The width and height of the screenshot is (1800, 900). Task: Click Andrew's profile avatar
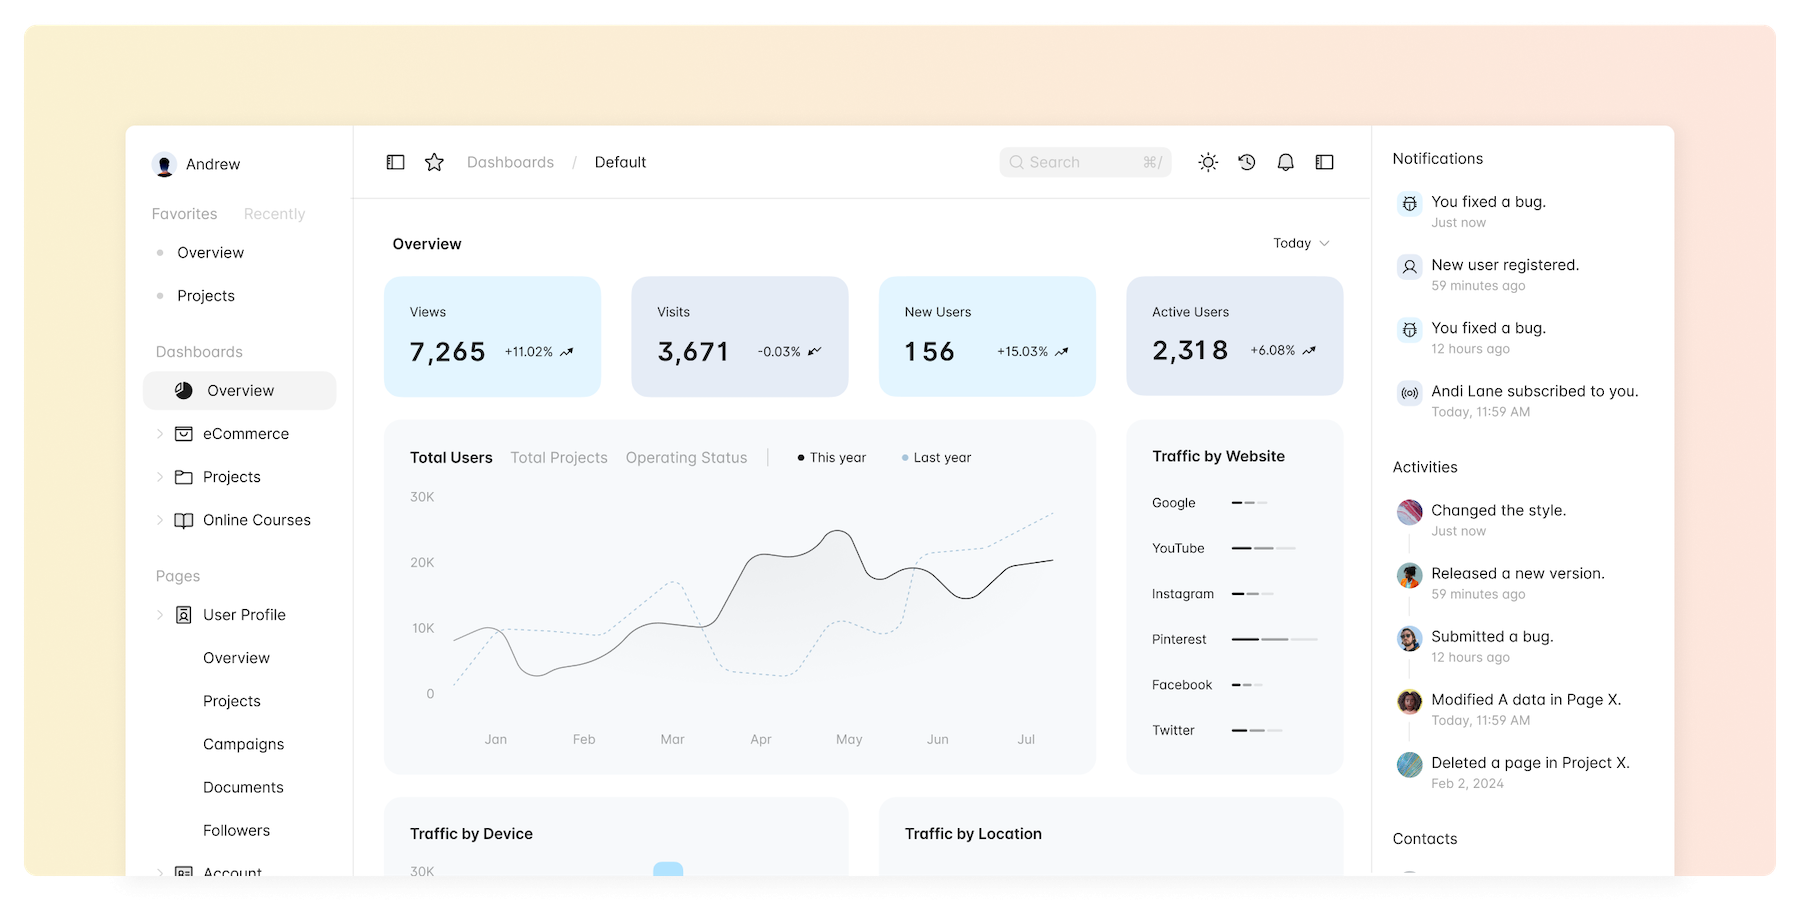click(164, 165)
